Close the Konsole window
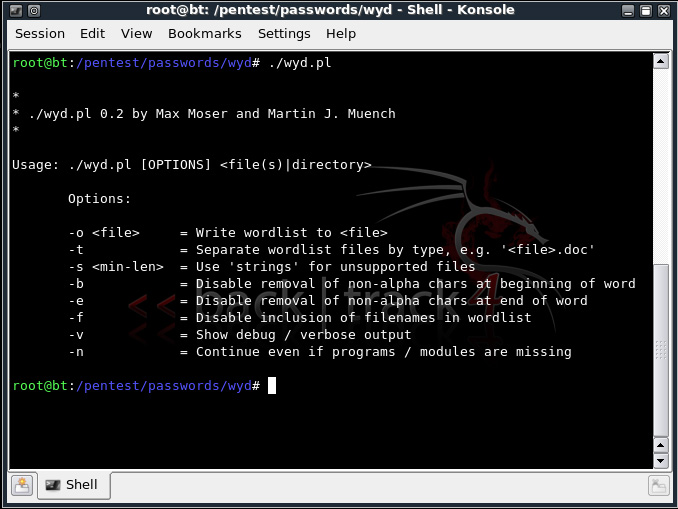 click(x=664, y=11)
